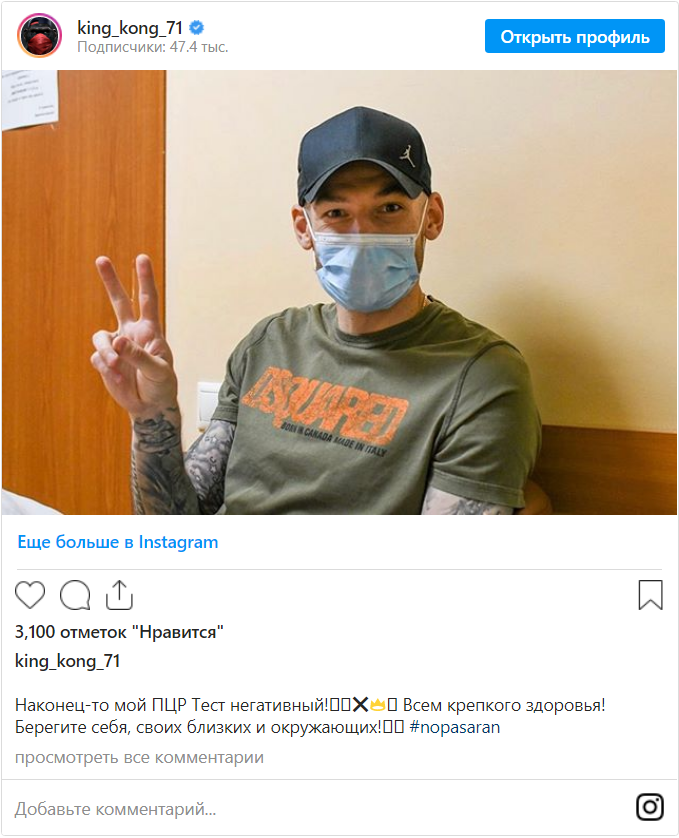The image size is (679, 838).
Task: Click the caption text about ПЦР Тест
Action: (x=172, y=705)
